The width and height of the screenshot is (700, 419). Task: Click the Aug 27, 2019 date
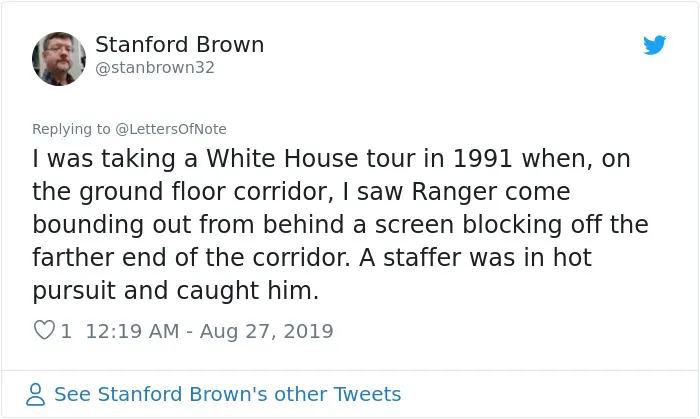(267, 331)
